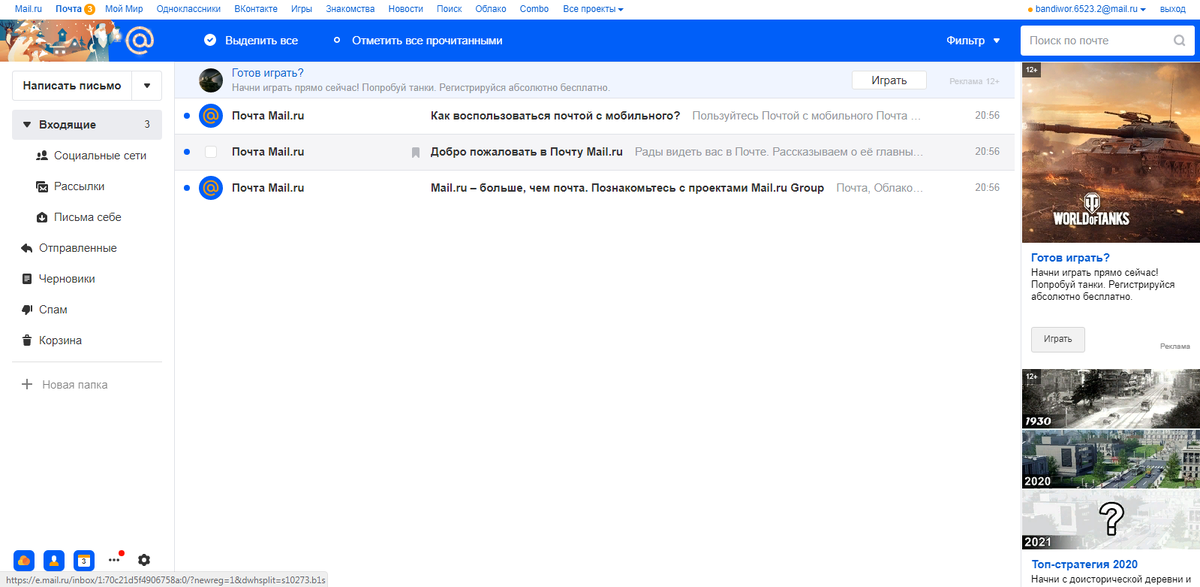Screen dimensions: 1200x587
Task: Go to Mail.ru link in top bar
Action: [29, 9]
